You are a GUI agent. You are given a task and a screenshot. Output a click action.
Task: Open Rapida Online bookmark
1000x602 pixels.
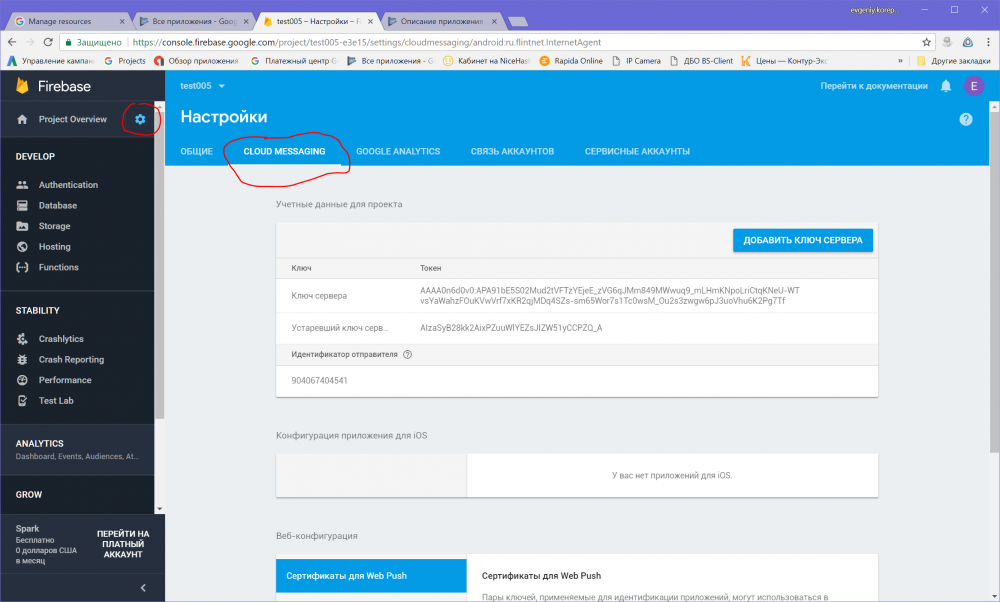point(571,61)
